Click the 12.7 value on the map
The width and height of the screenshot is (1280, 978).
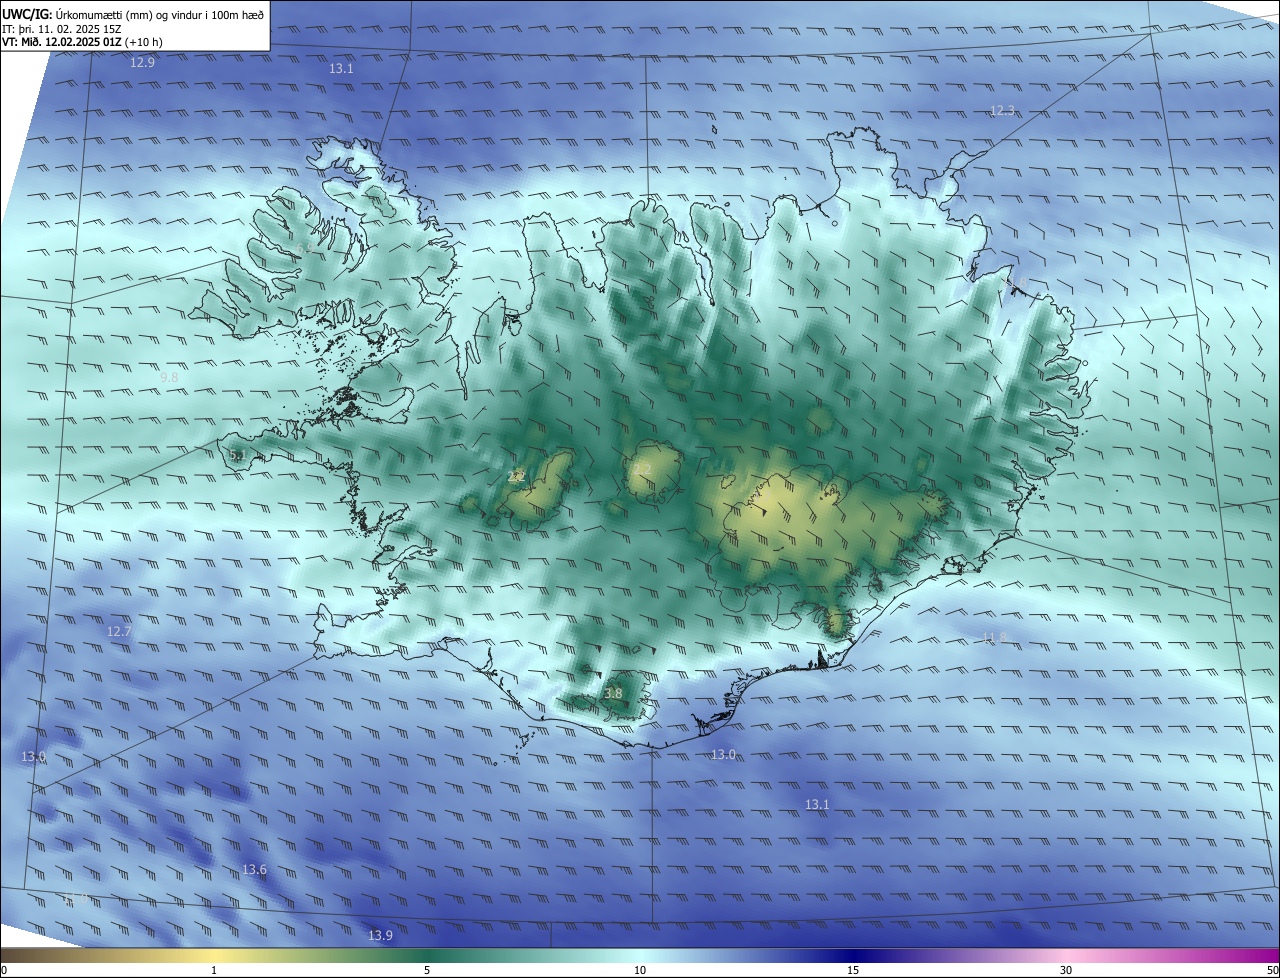tap(119, 632)
